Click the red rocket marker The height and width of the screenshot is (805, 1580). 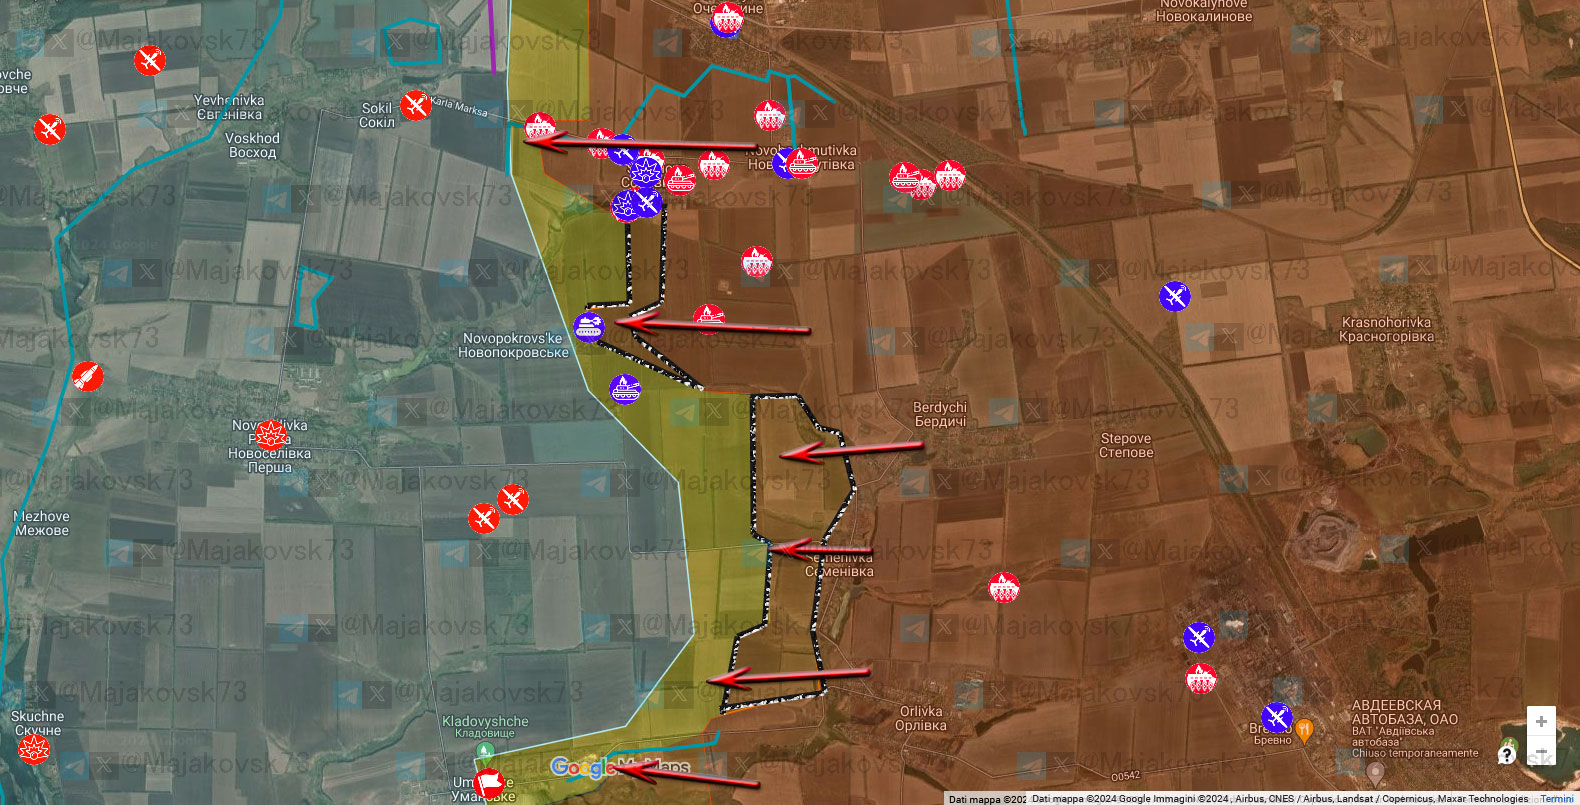point(87,376)
